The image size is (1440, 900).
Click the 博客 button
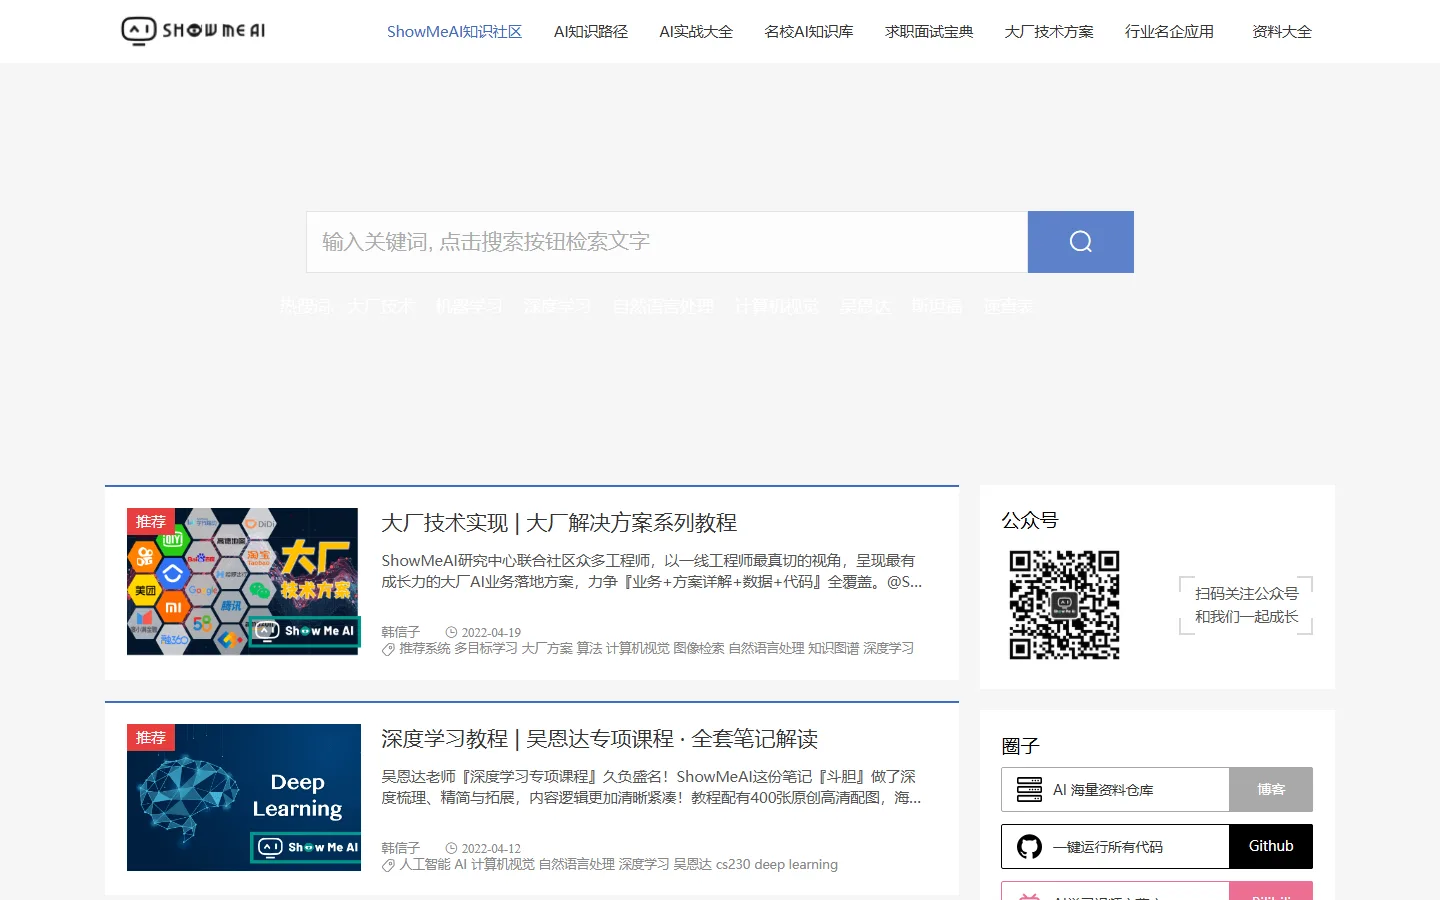pos(1271,790)
